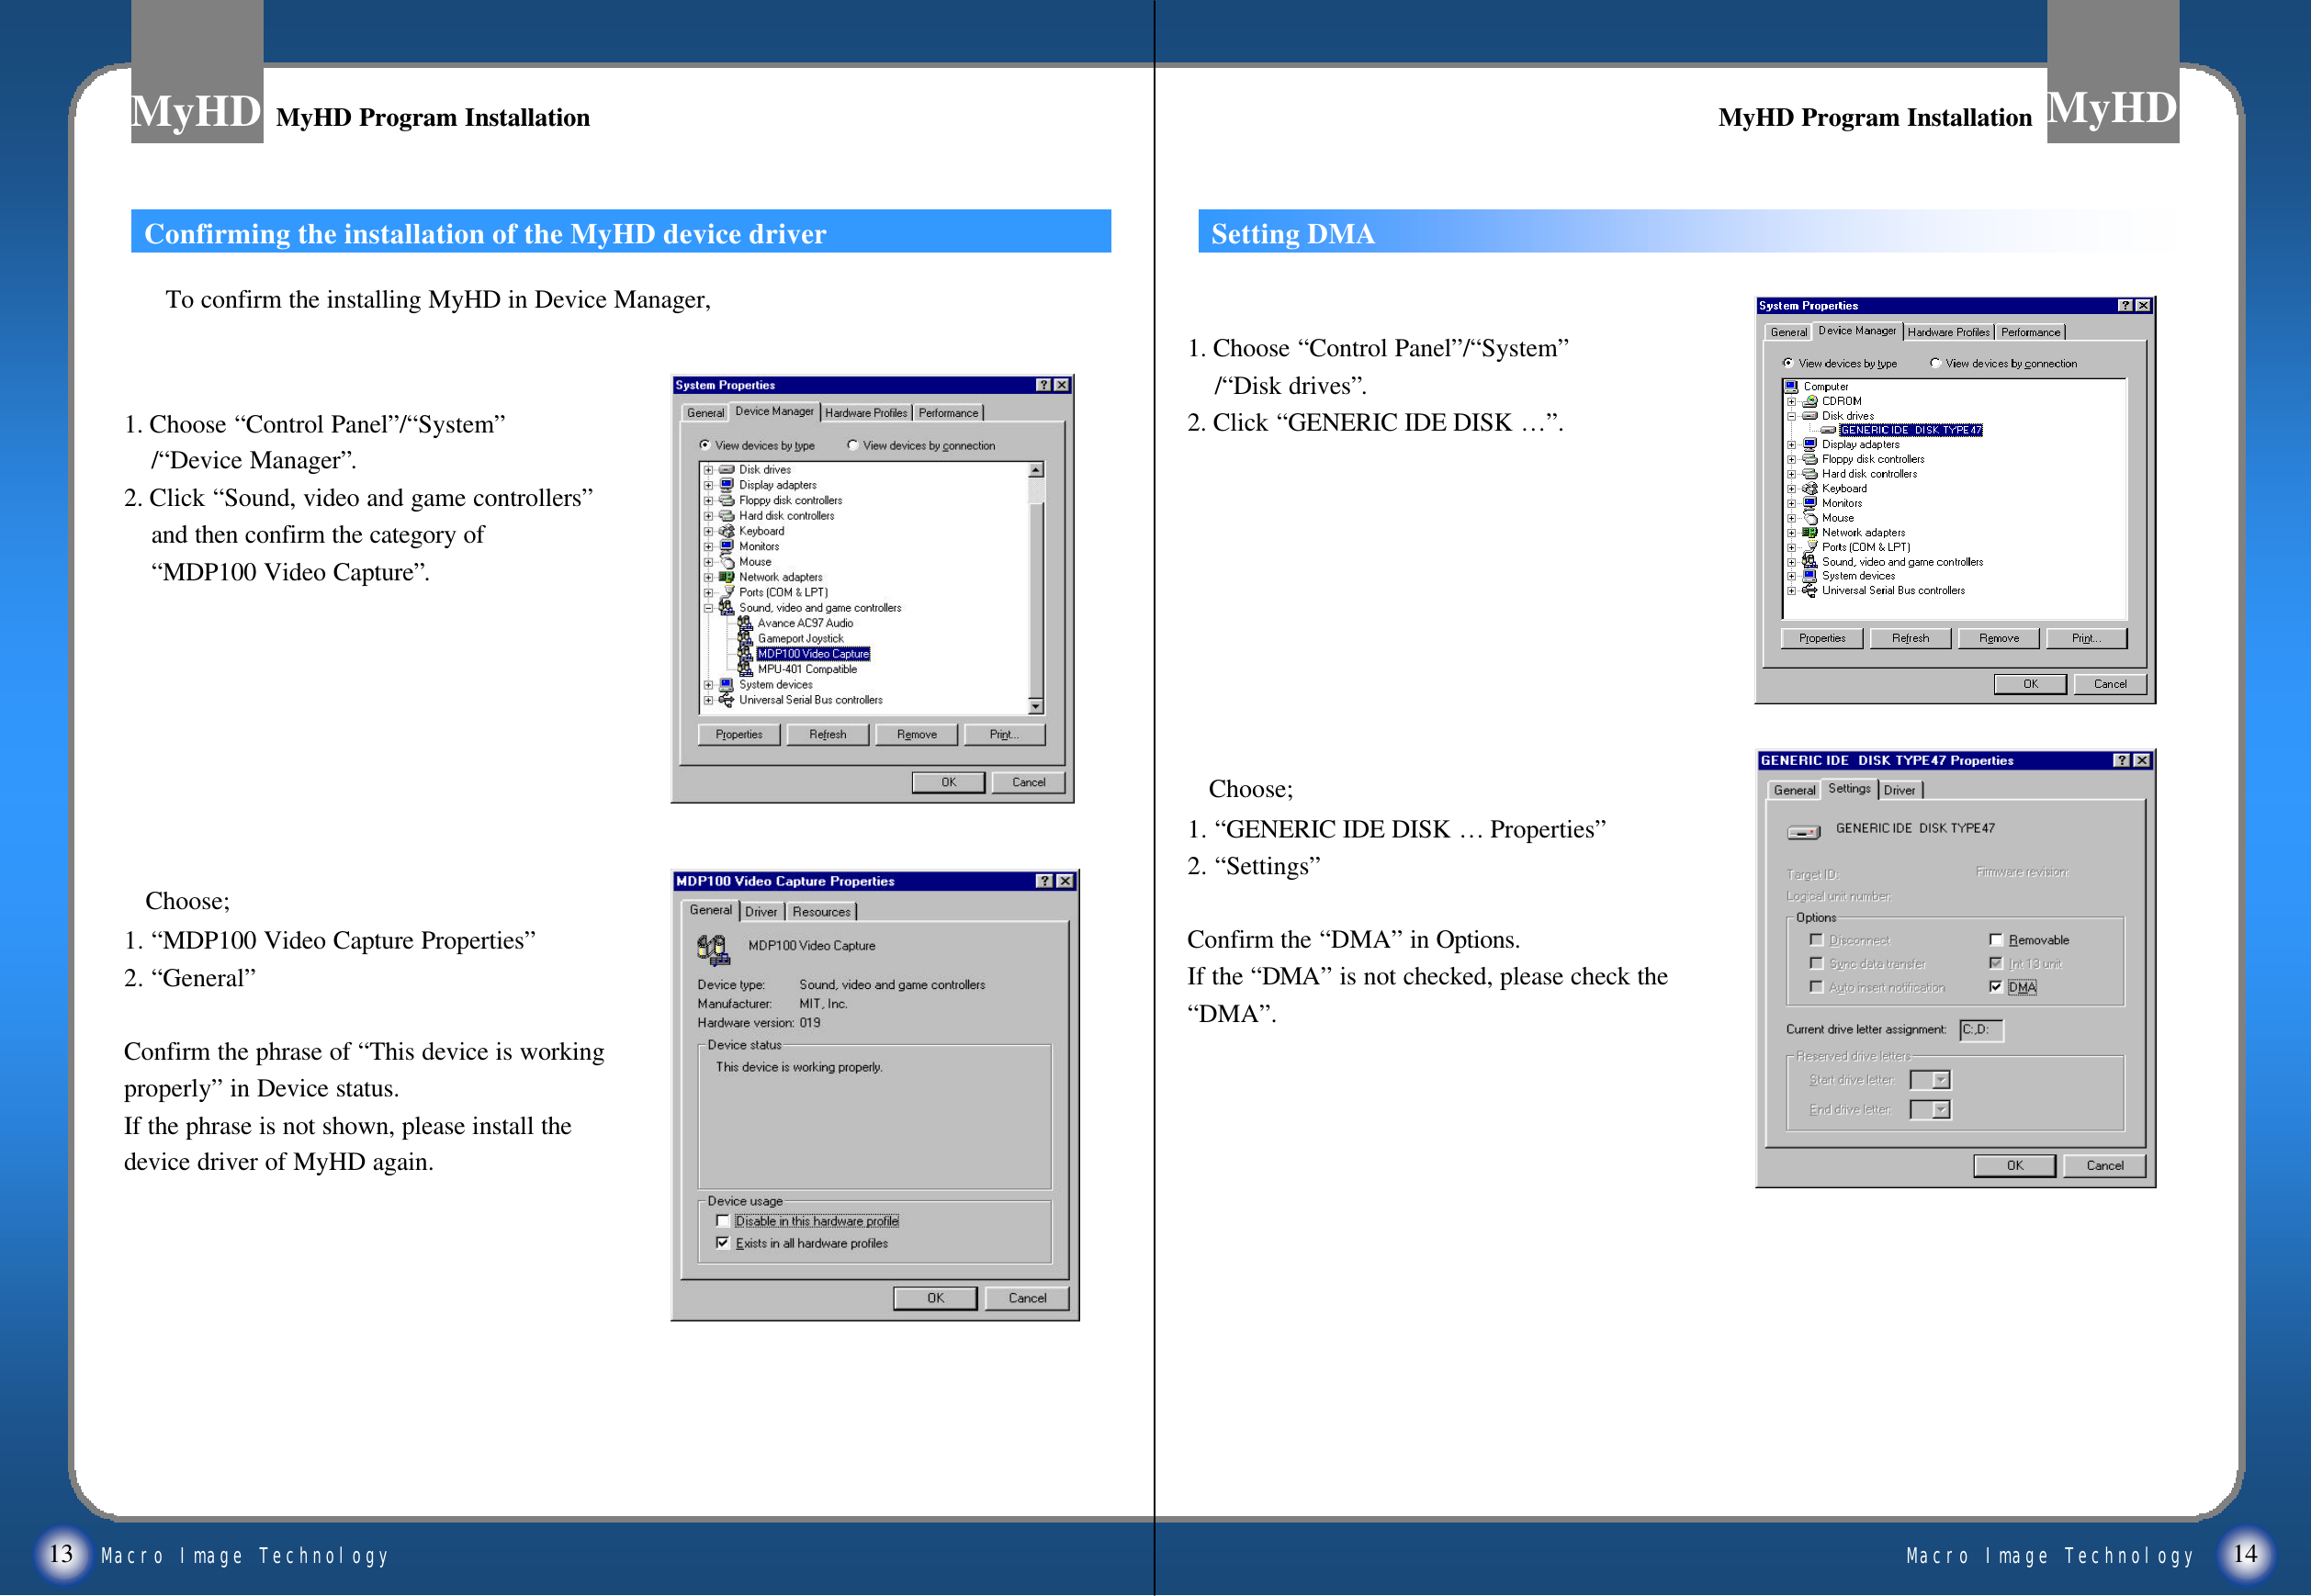This screenshot has width=2311, height=1596.
Task: Click the device list scrollbar down arrow
Action: click(1036, 706)
